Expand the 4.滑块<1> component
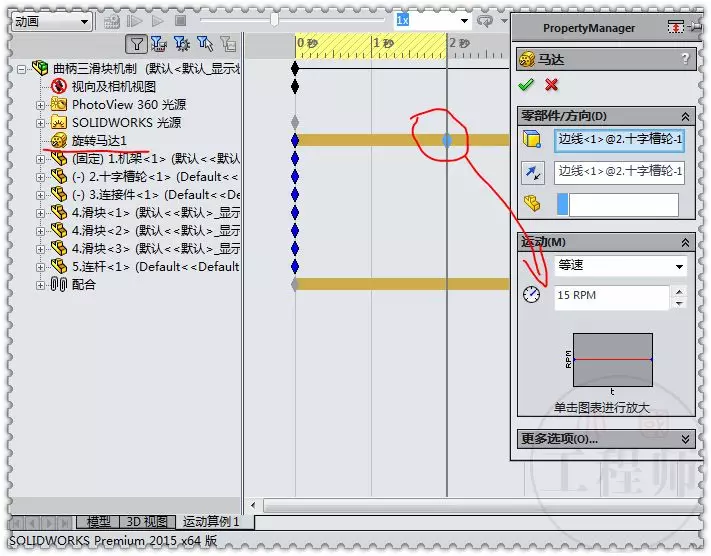Screen dimensions: 711x556 [40, 213]
